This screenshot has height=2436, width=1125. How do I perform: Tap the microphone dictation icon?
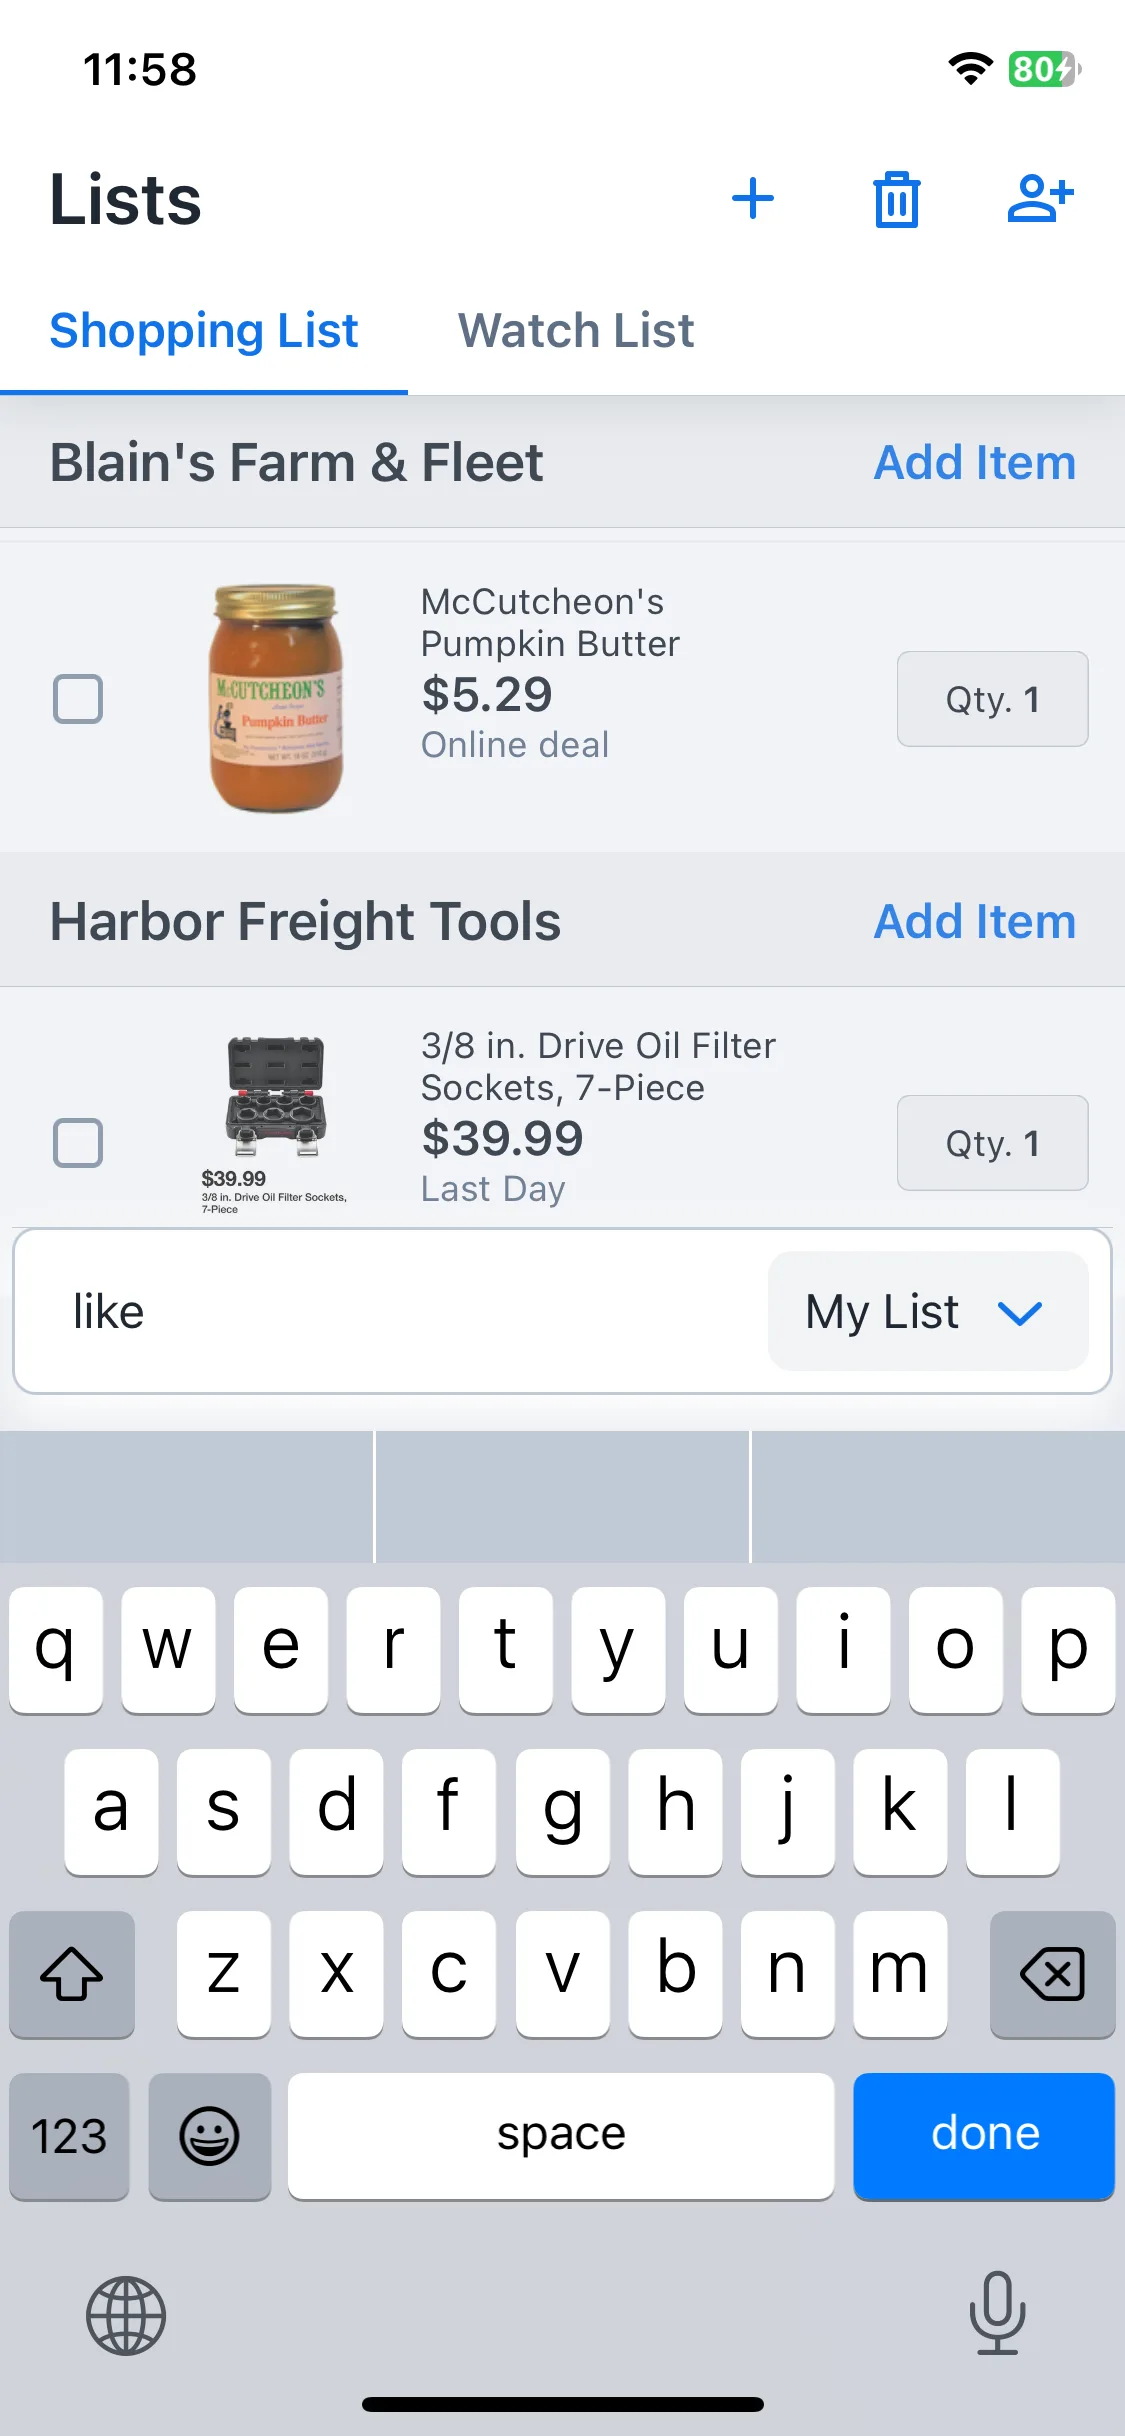click(x=997, y=2313)
